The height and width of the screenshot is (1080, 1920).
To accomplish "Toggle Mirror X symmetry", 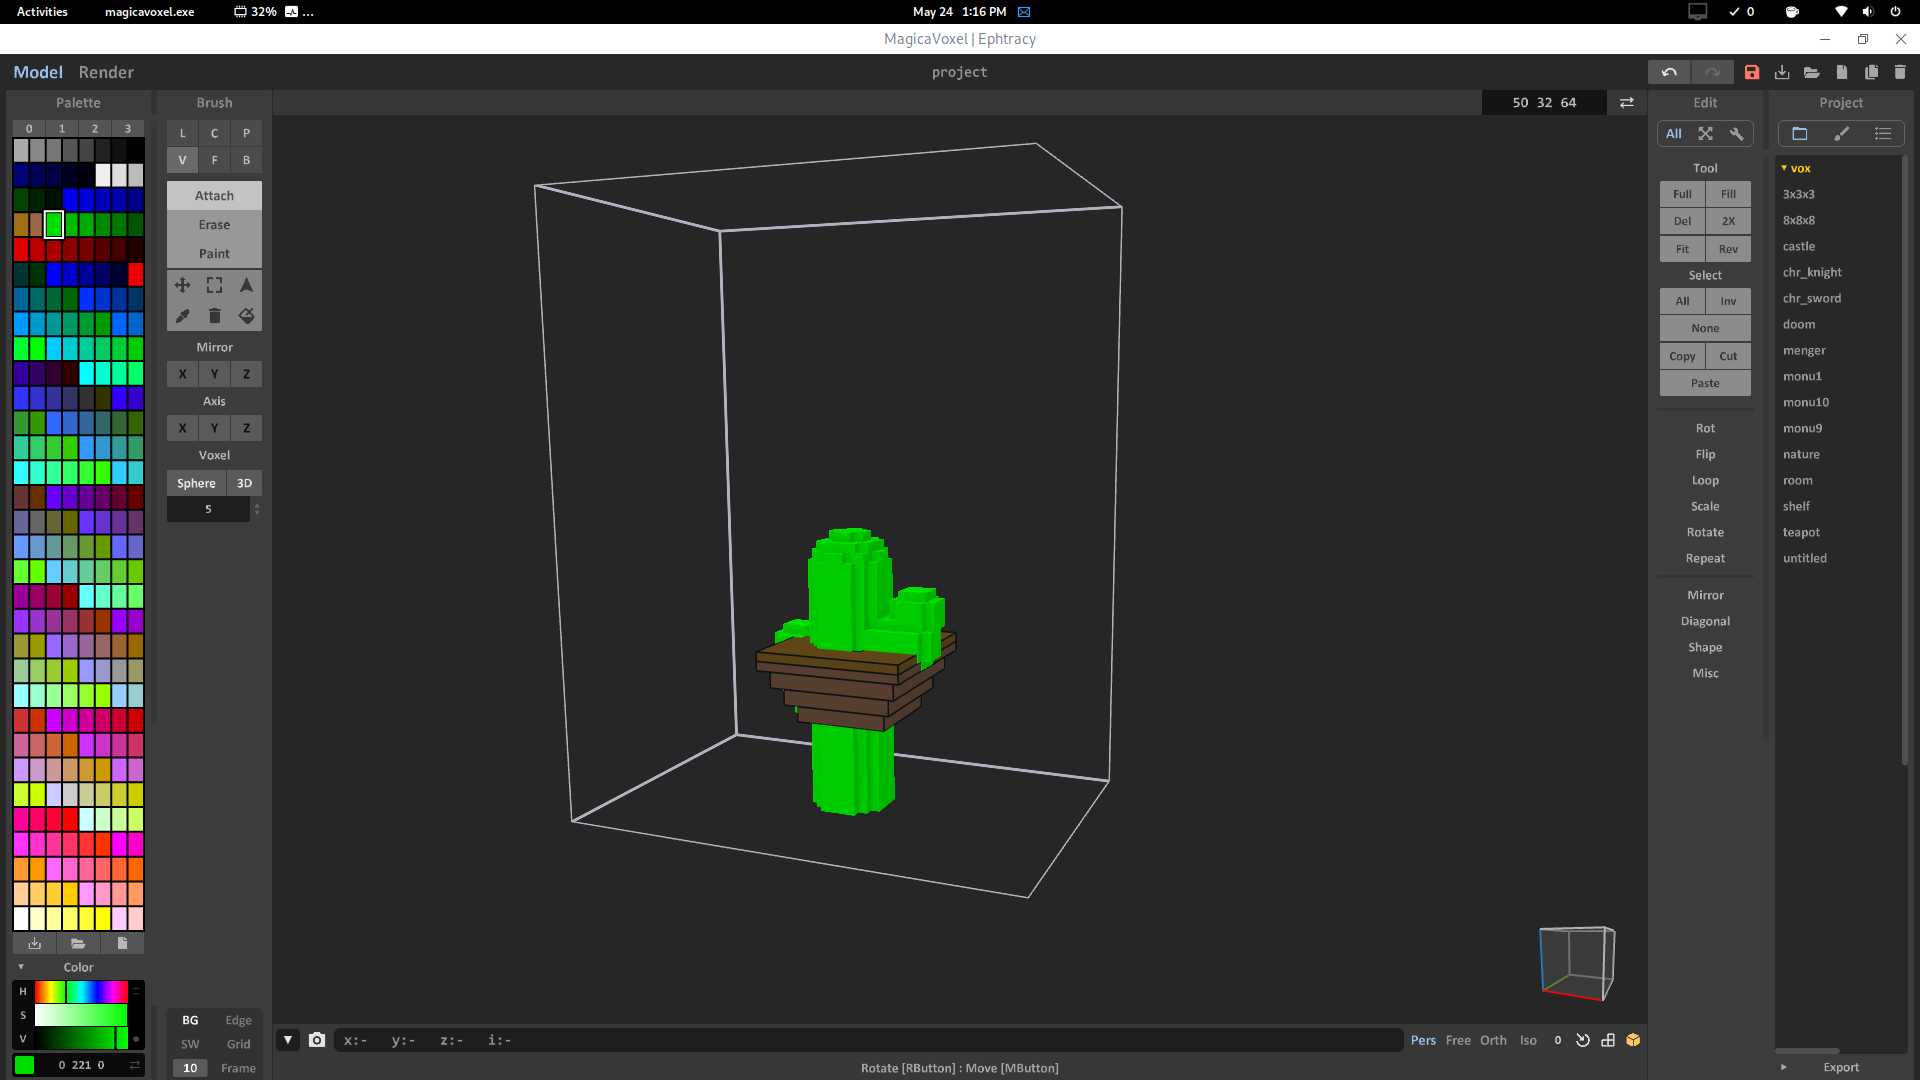I will coord(182,374).
